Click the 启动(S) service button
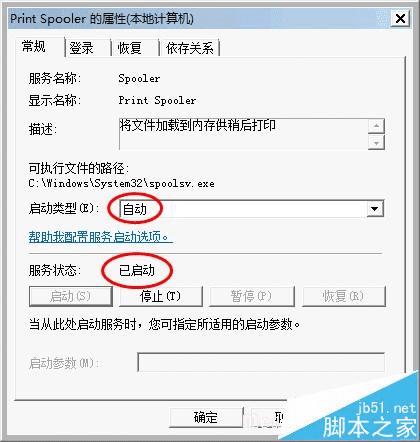Viewport: 420px width, 442px height. pyautogui.click(x=71, y=296)
